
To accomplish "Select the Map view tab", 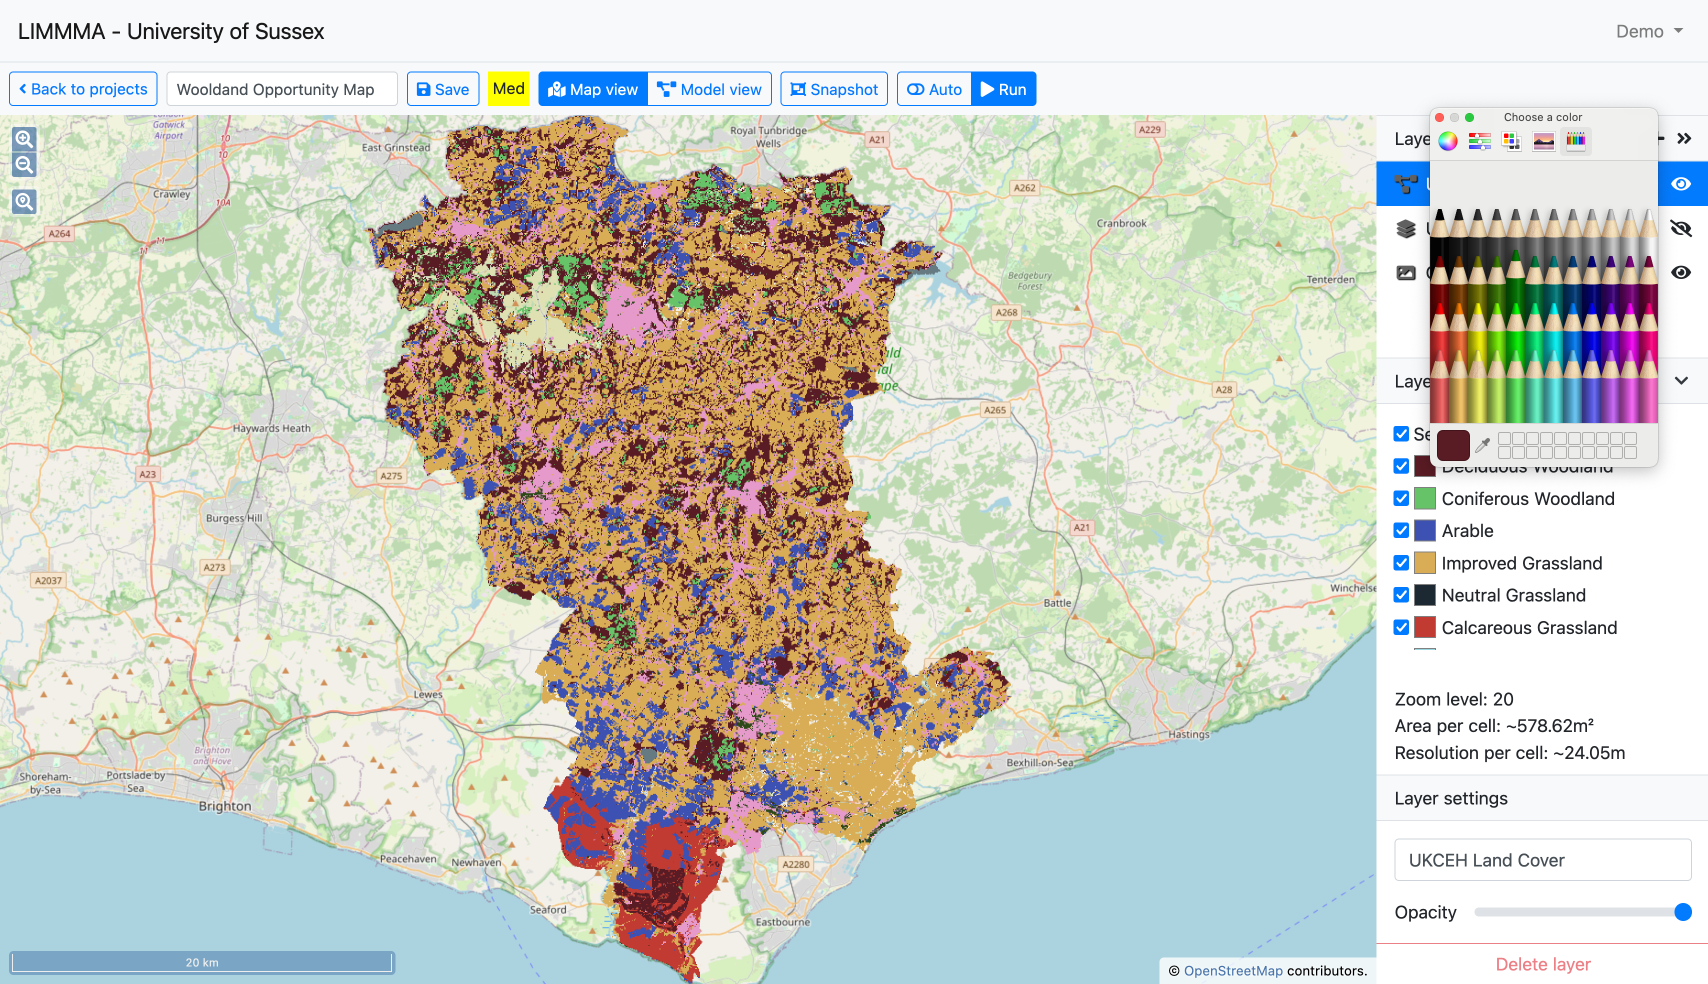I will click(593, 89).
